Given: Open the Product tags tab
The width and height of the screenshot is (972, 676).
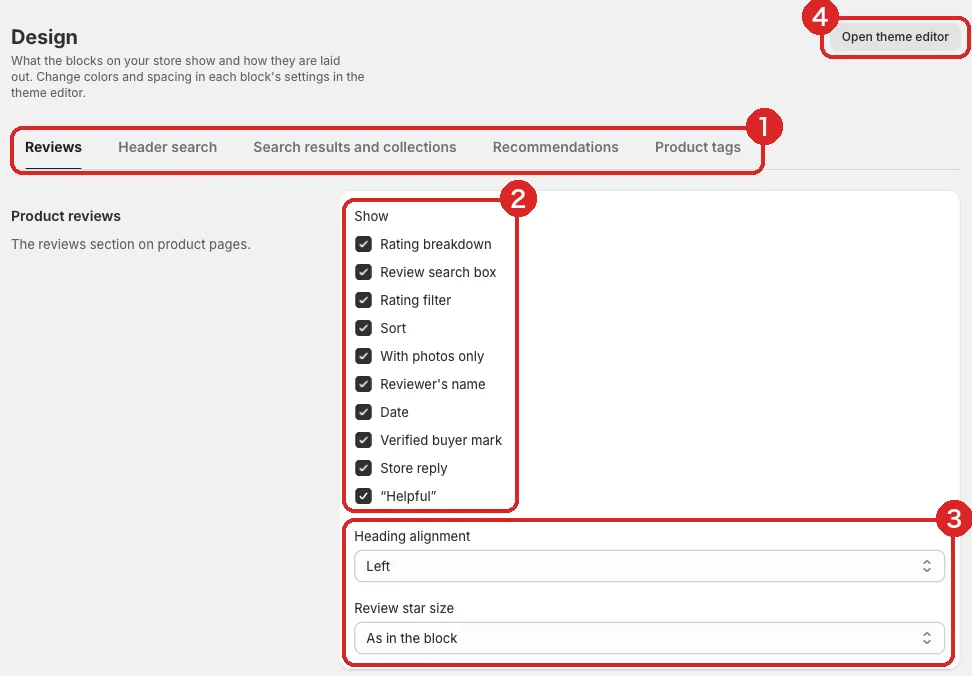Looking at the screenshot, I should click(697, 147).
